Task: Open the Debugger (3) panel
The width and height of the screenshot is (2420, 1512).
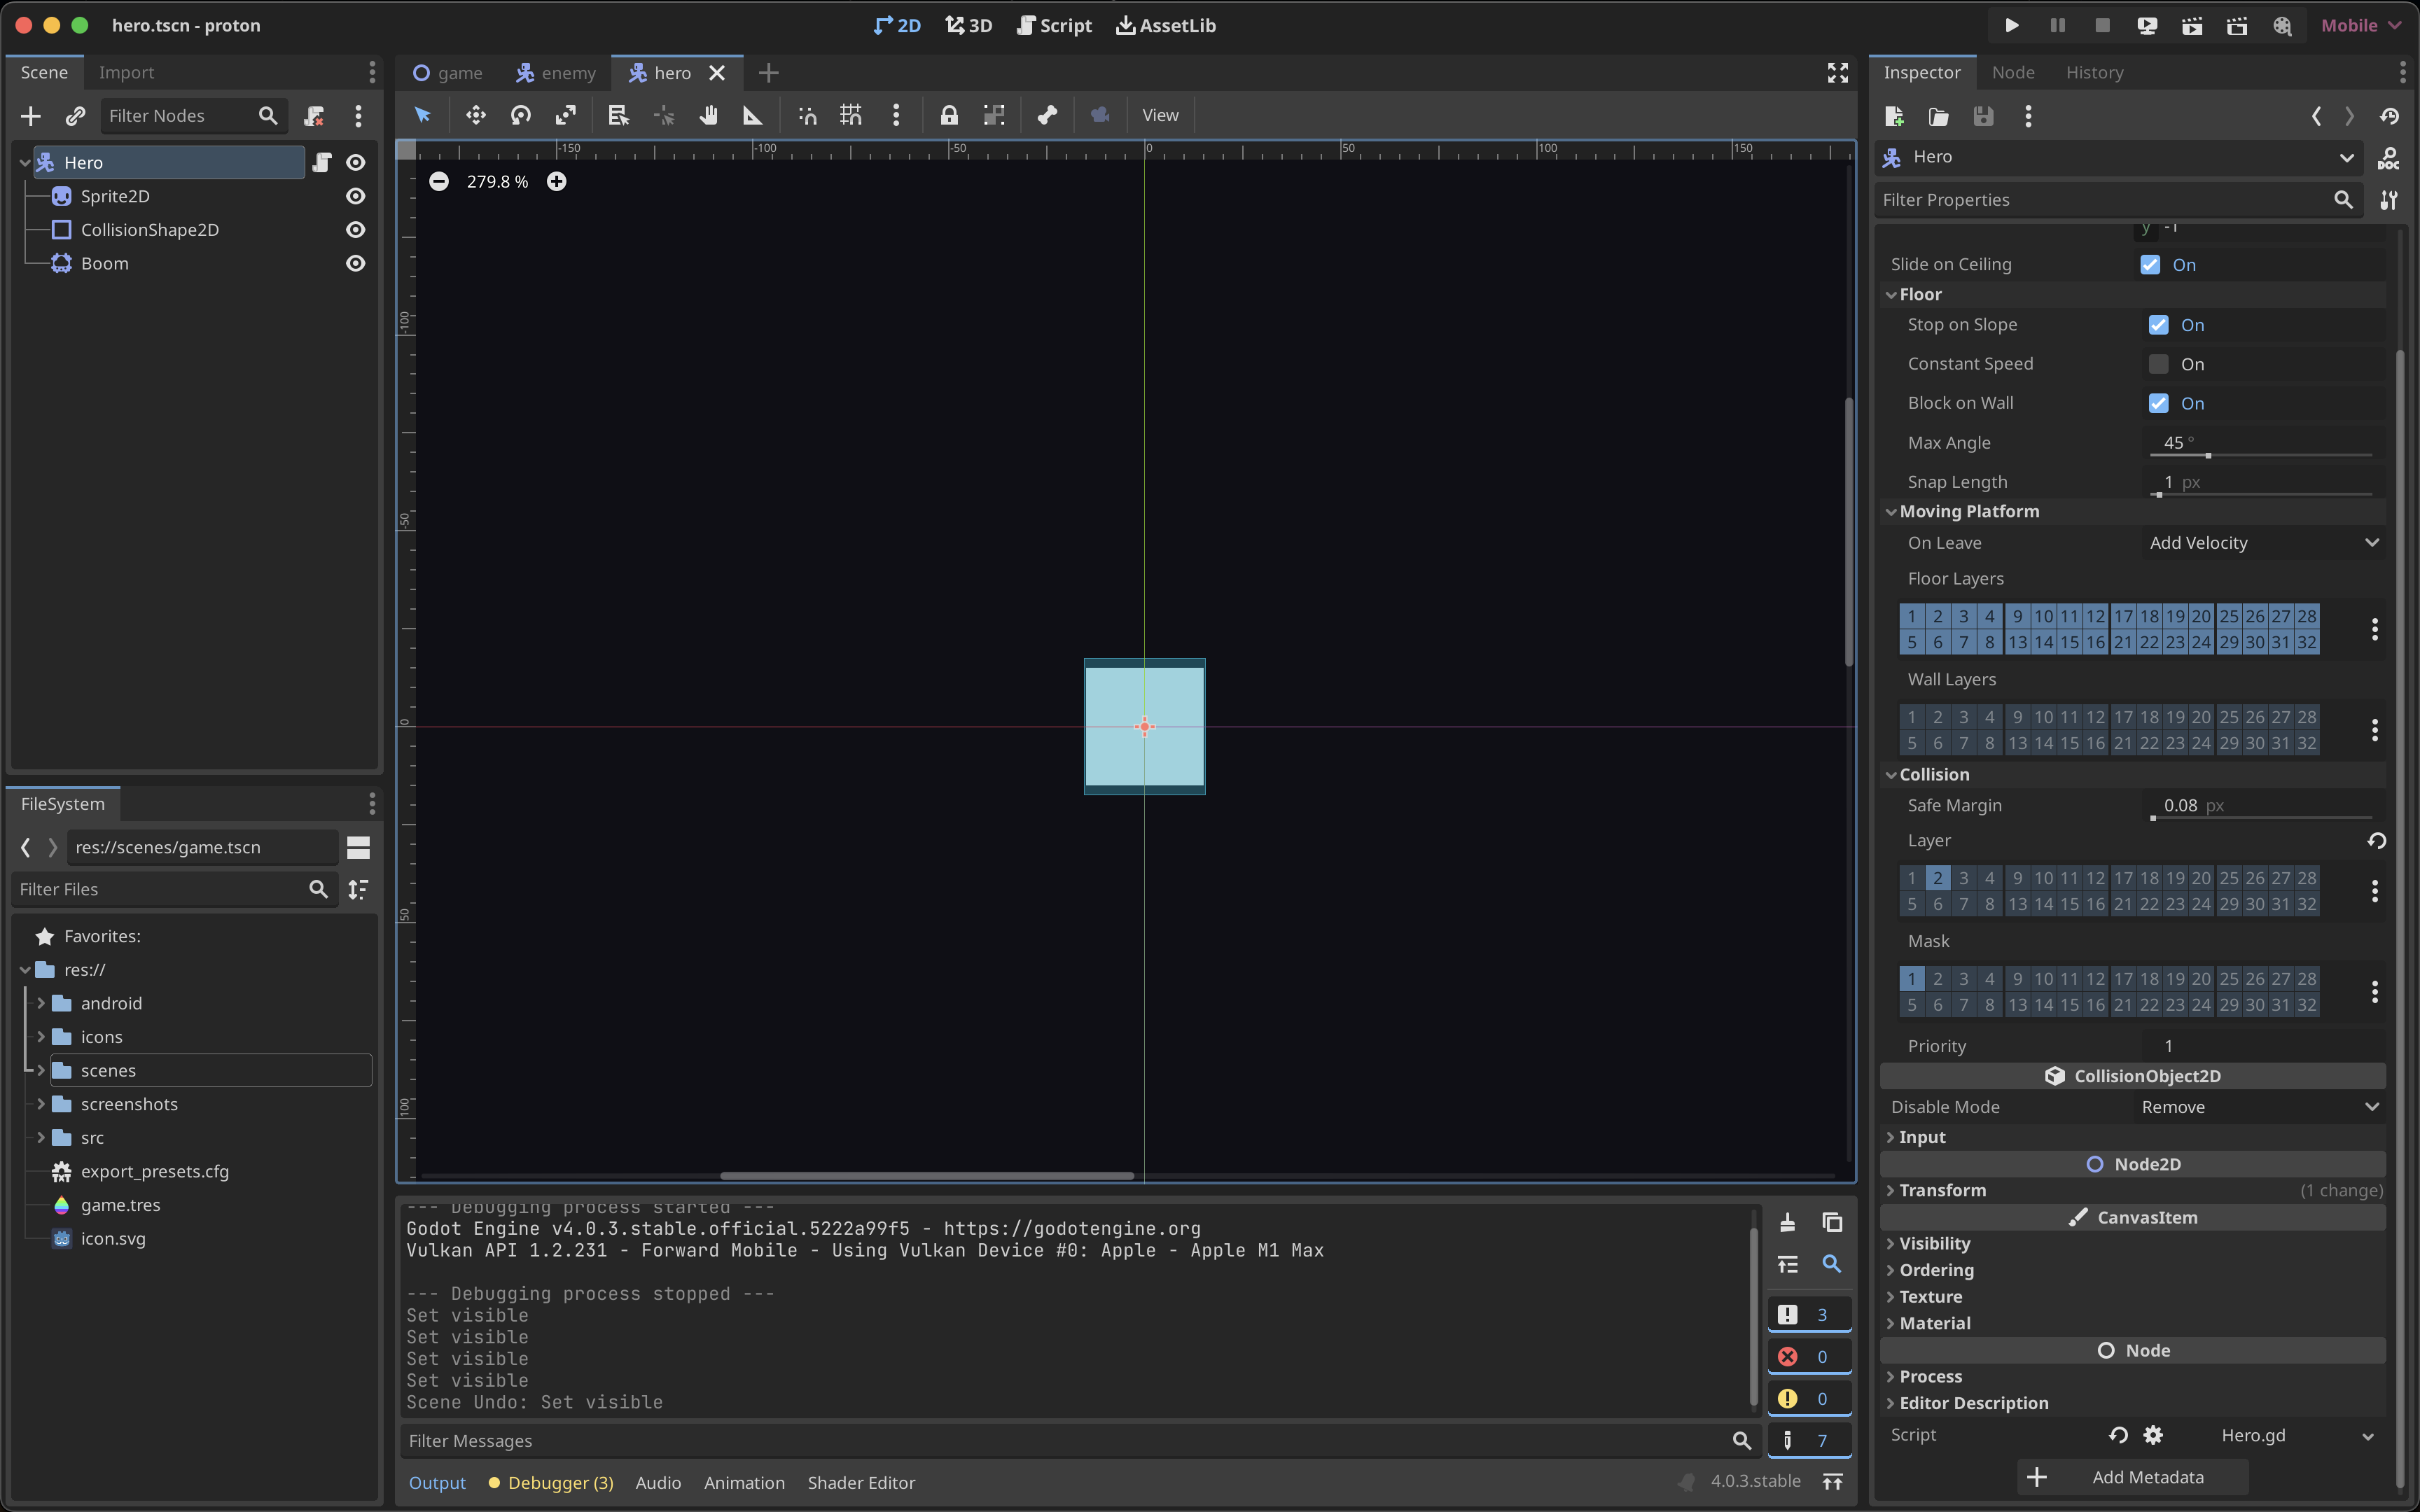Action: 551,1483
